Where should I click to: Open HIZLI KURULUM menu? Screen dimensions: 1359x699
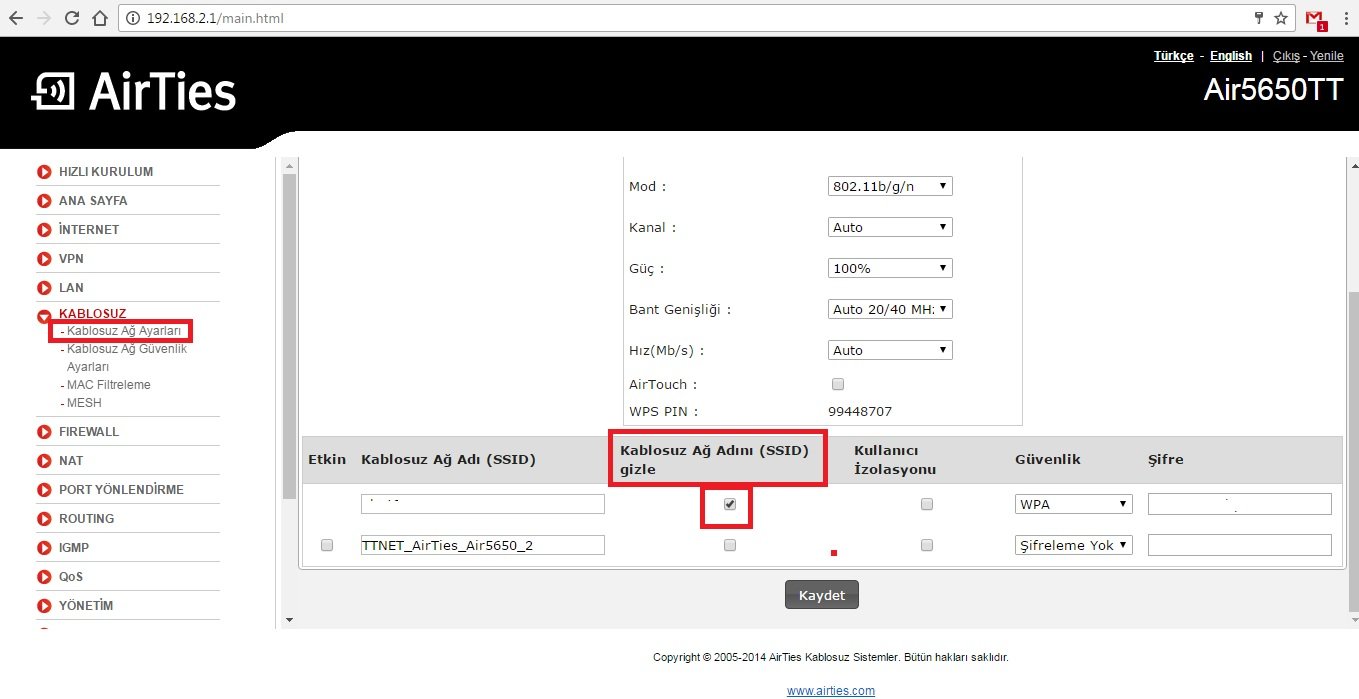106,172
